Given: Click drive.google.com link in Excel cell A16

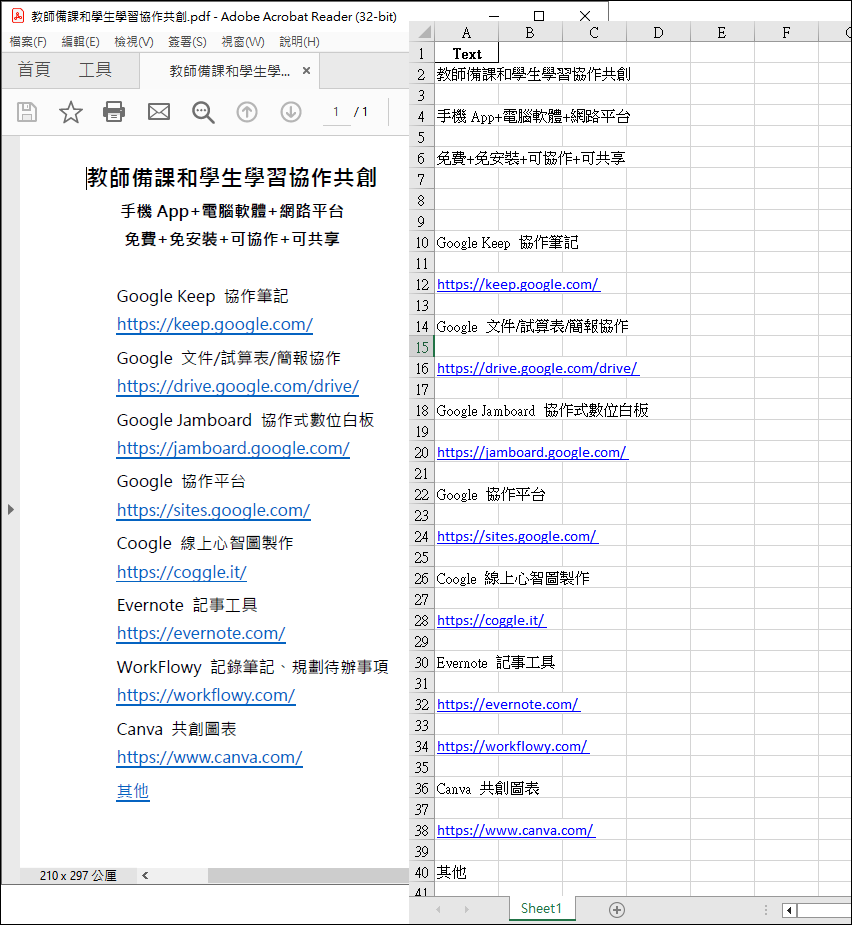Looking at the screenshot, I should tap(538, 368).
